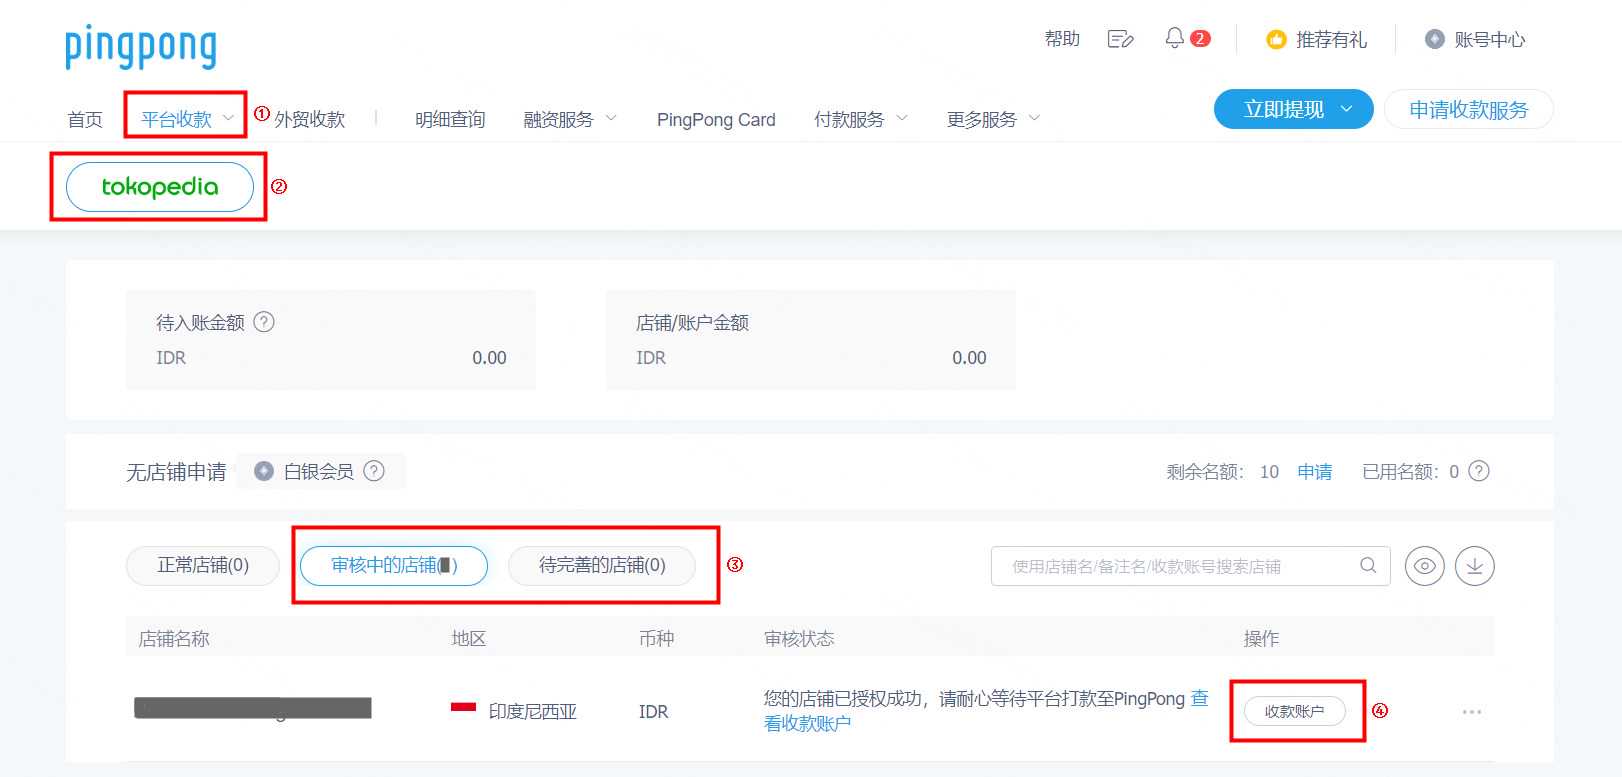Viewport: 1622px width, 777px height.
Task: Select the 待完善的店铺(0) tab
Action: [x=602, y=565]
